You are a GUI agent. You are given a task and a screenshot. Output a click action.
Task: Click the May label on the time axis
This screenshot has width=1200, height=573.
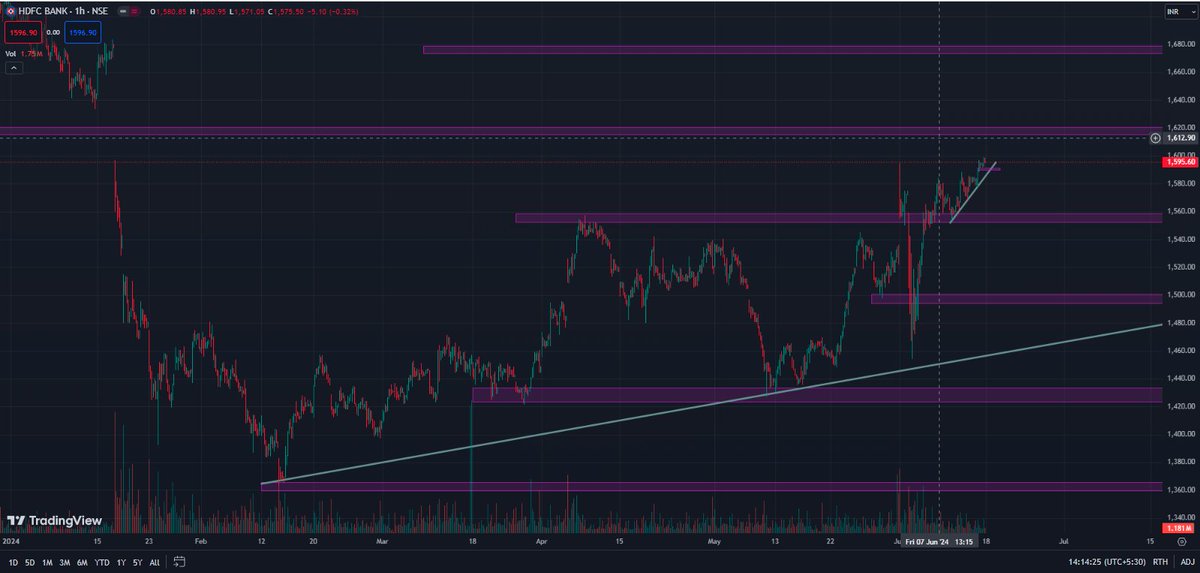713,540
